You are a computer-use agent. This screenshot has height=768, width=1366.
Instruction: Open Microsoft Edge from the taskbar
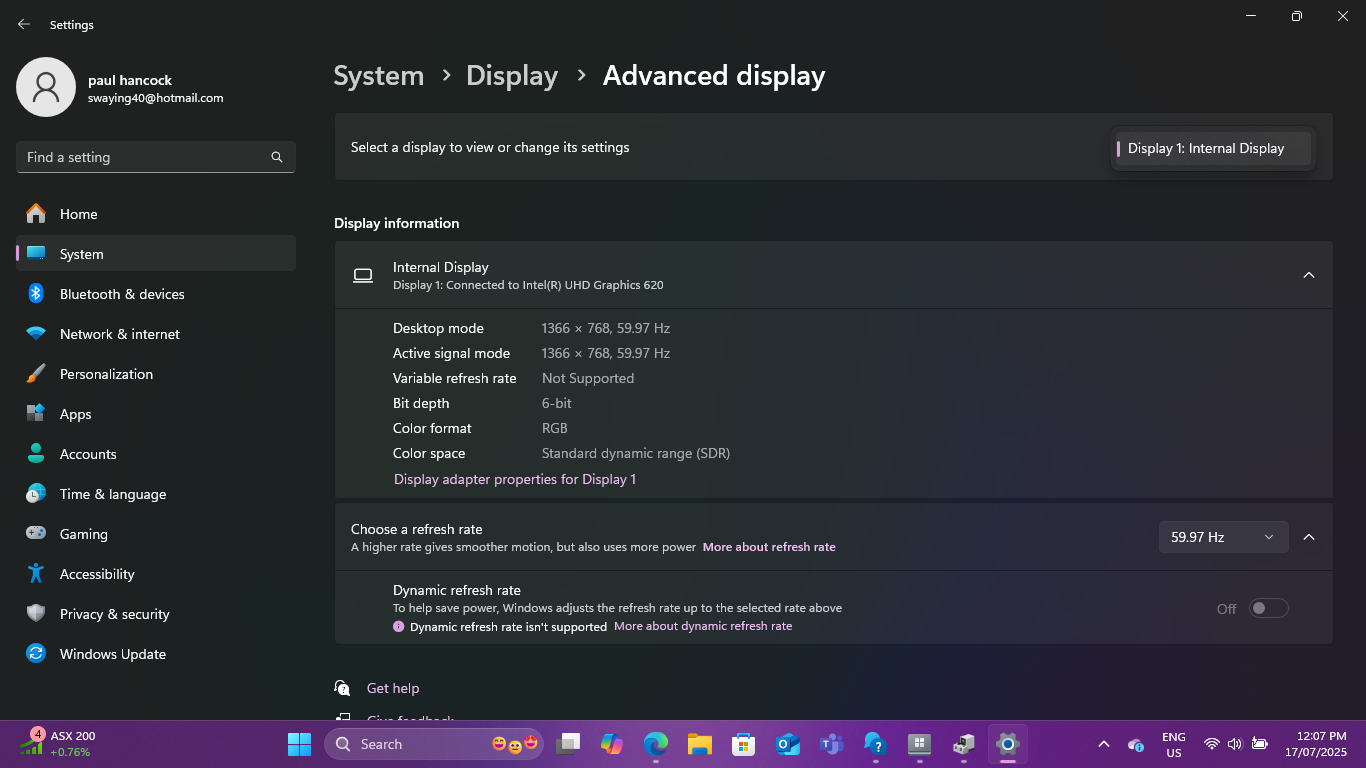656,744
